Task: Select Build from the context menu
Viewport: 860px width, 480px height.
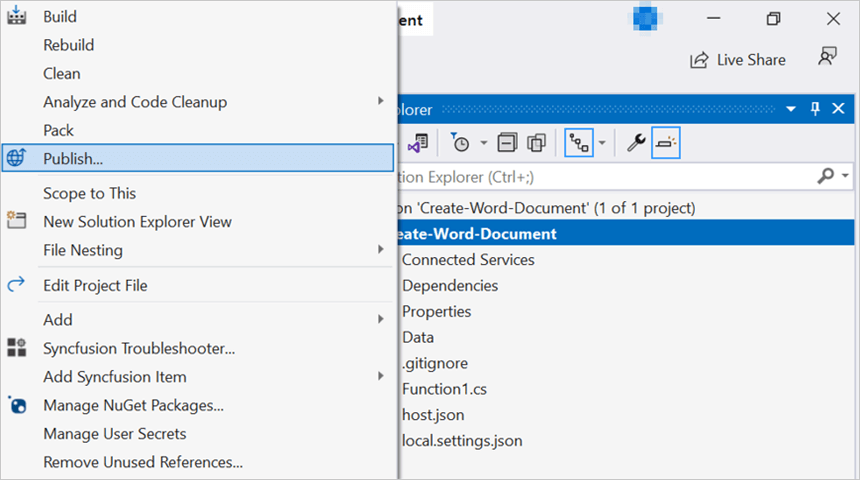Action: 60,16
